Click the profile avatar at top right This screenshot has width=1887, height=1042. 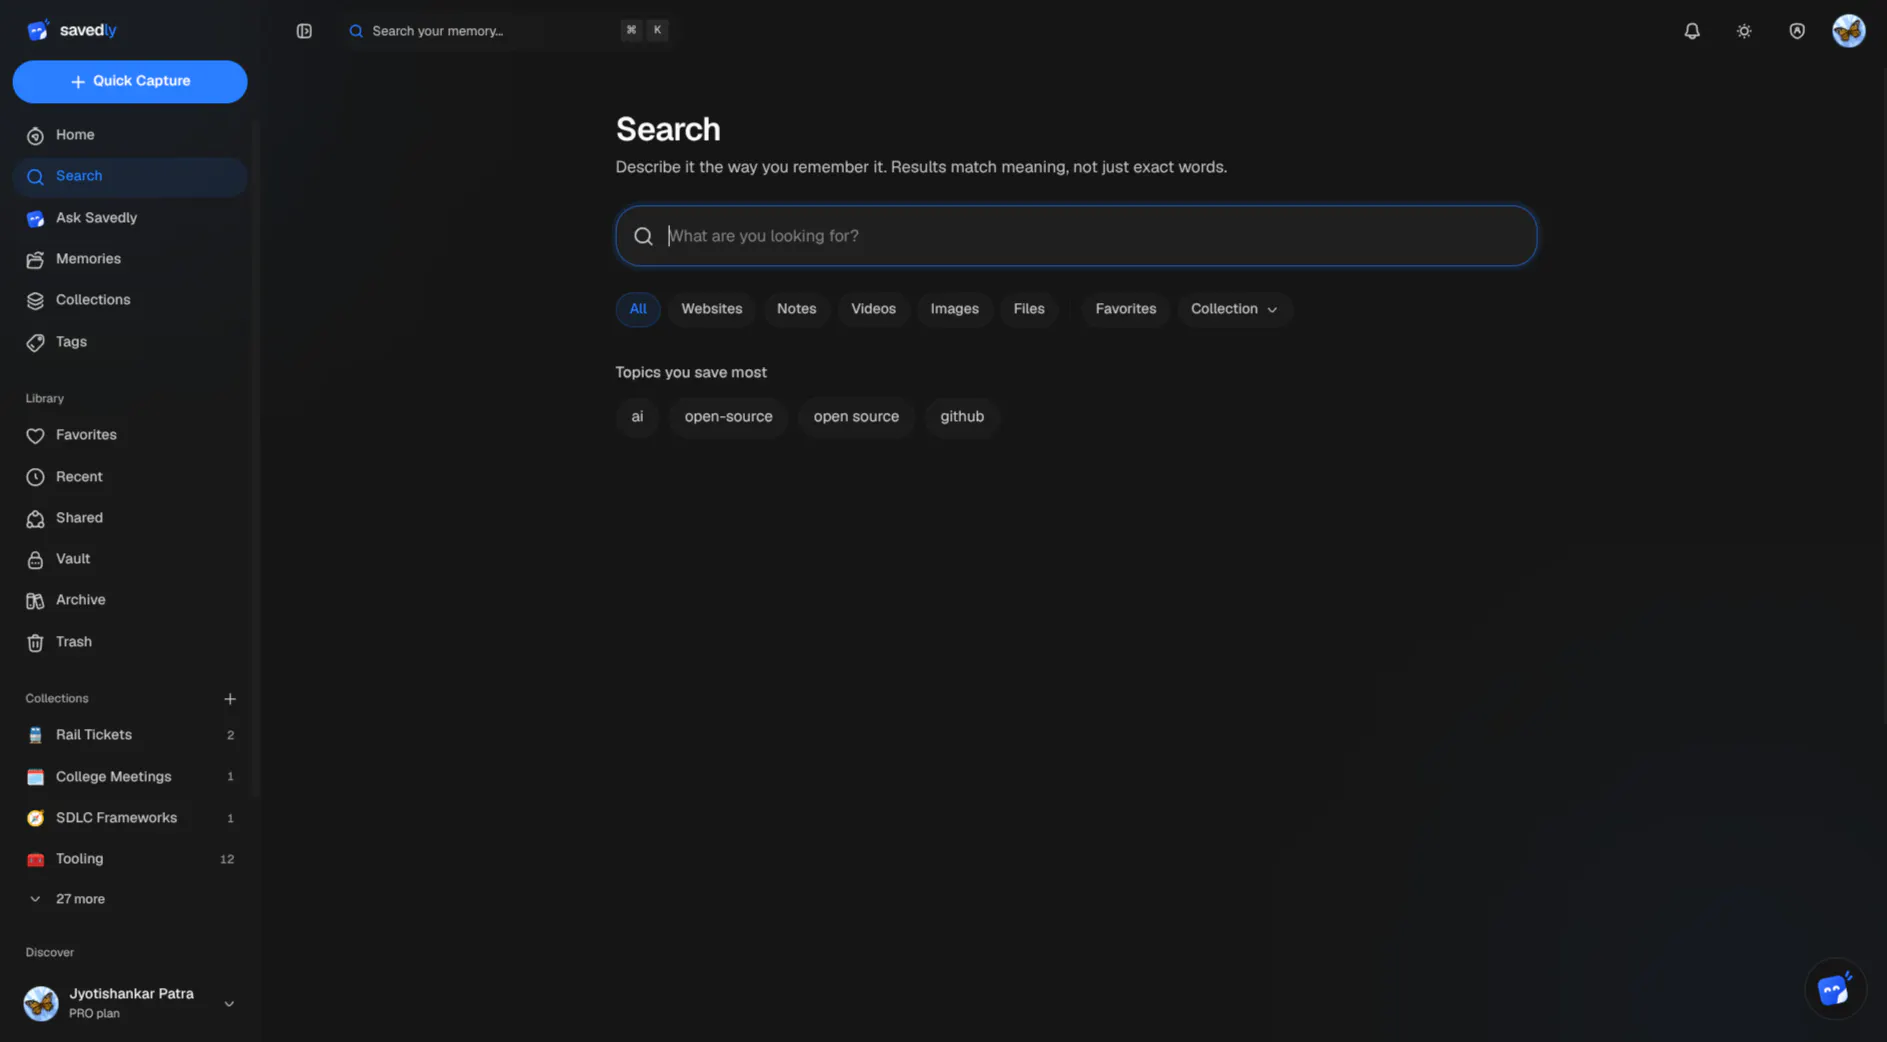[1848, 31]
